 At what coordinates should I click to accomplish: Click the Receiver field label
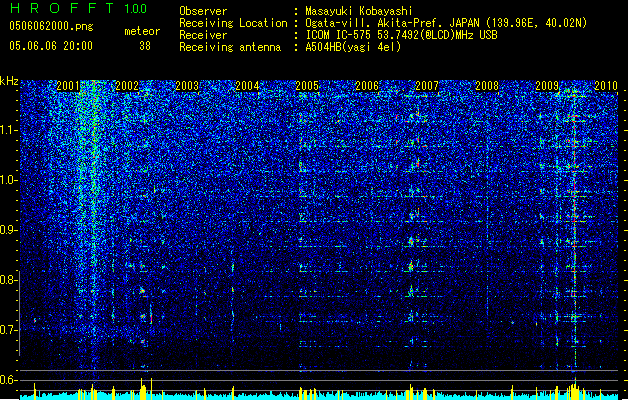click(x=203, y=35)
